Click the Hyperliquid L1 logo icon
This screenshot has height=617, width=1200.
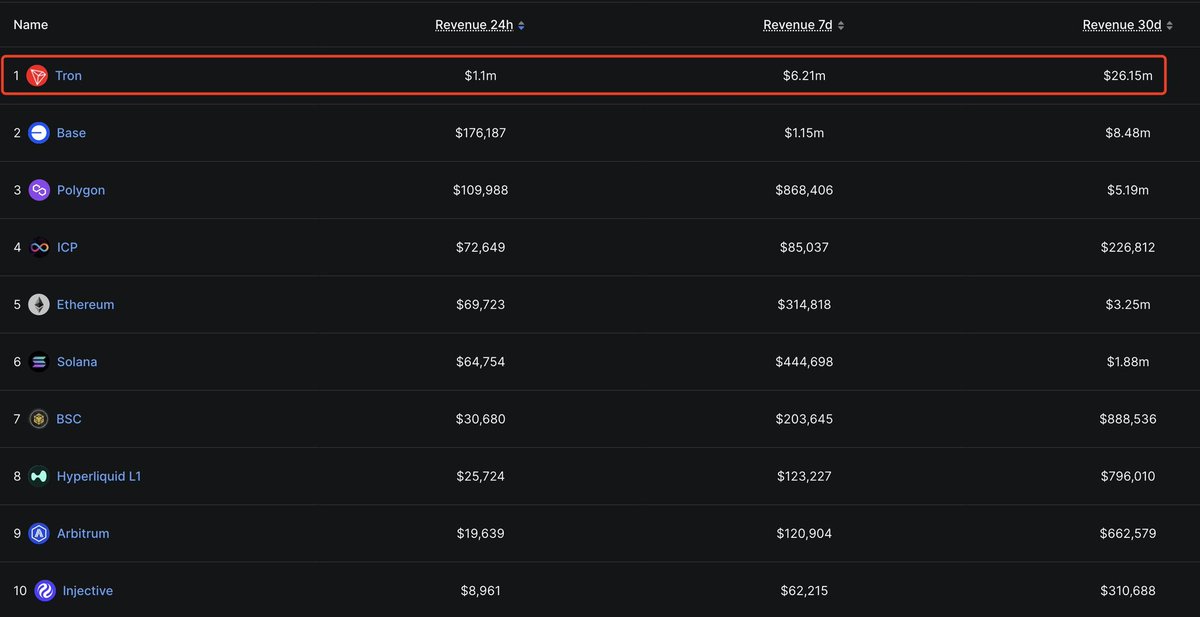39,477
